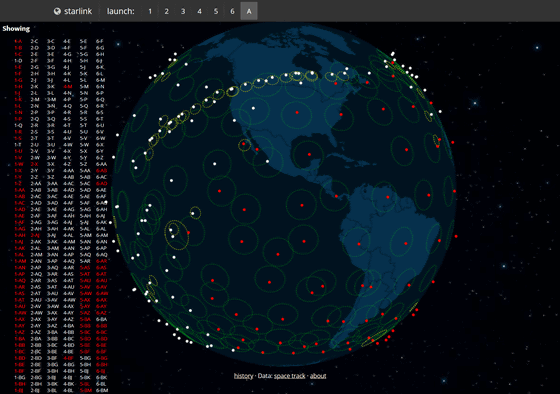Select satellite 1-Q in the list
Viewport: 560px width, 394px height.
[18, 125]
